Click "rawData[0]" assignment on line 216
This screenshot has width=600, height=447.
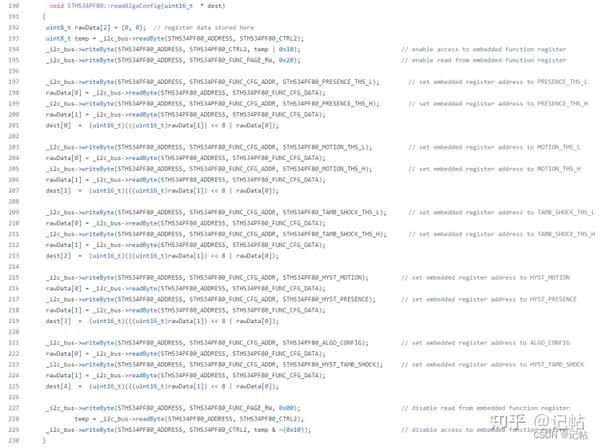pos(64,289)
